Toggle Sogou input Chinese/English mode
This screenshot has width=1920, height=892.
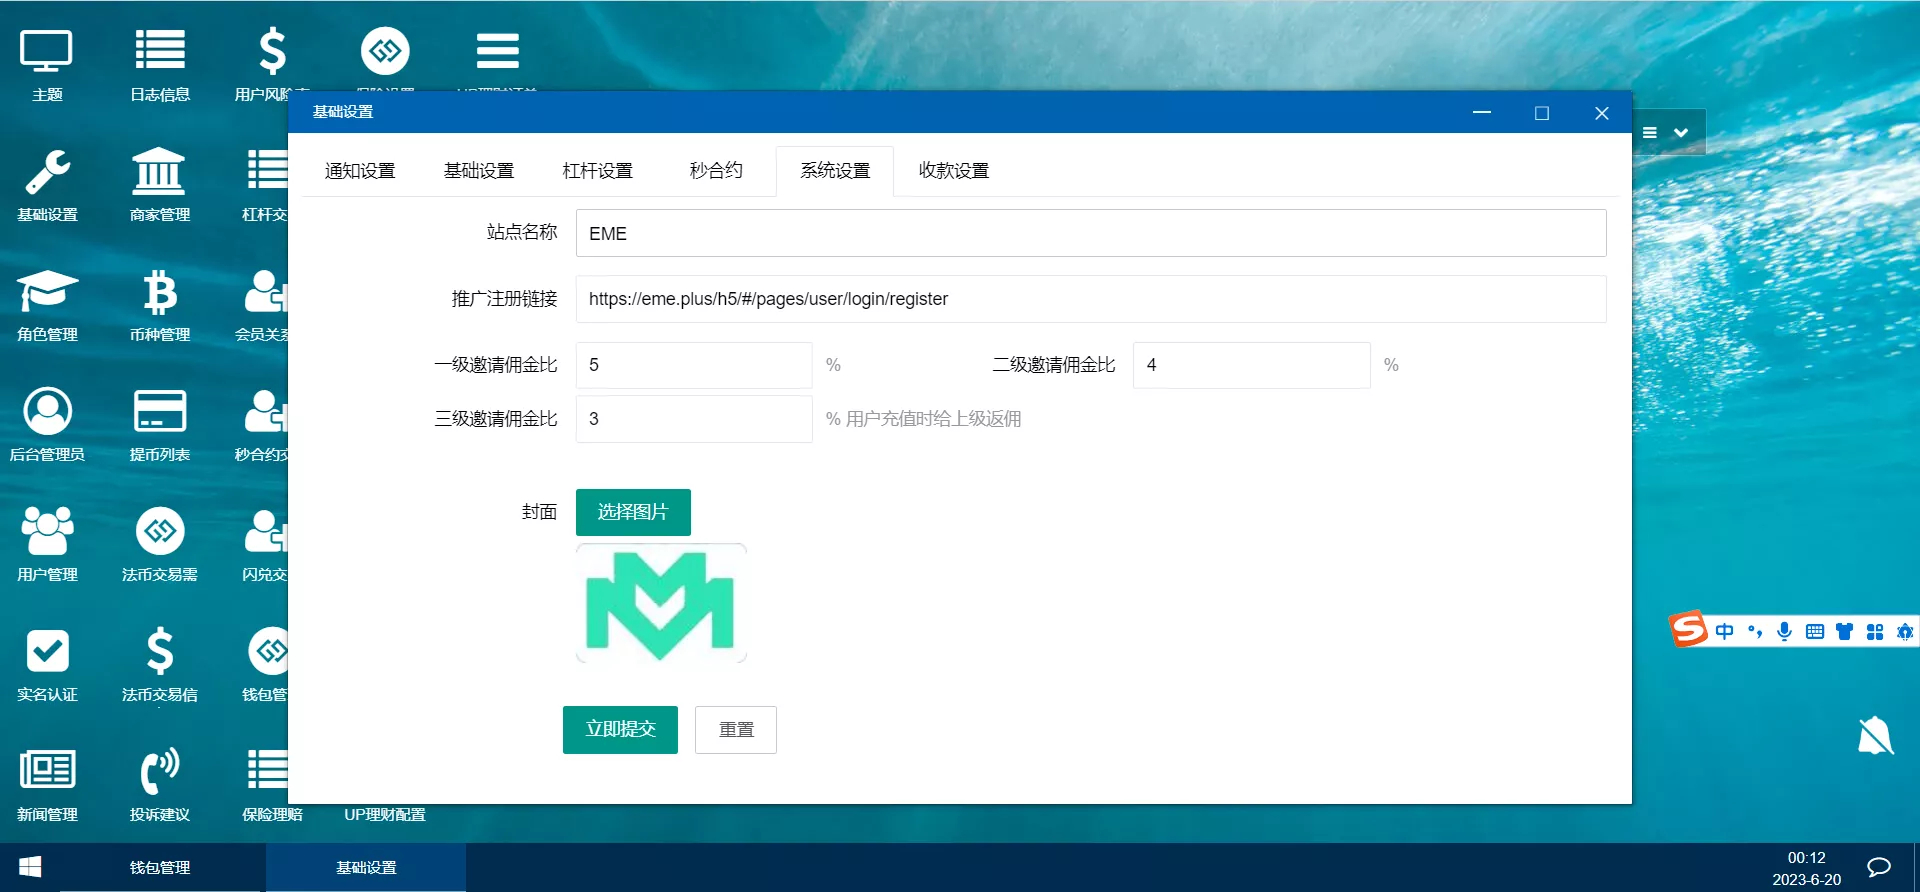coord(1725,631)
